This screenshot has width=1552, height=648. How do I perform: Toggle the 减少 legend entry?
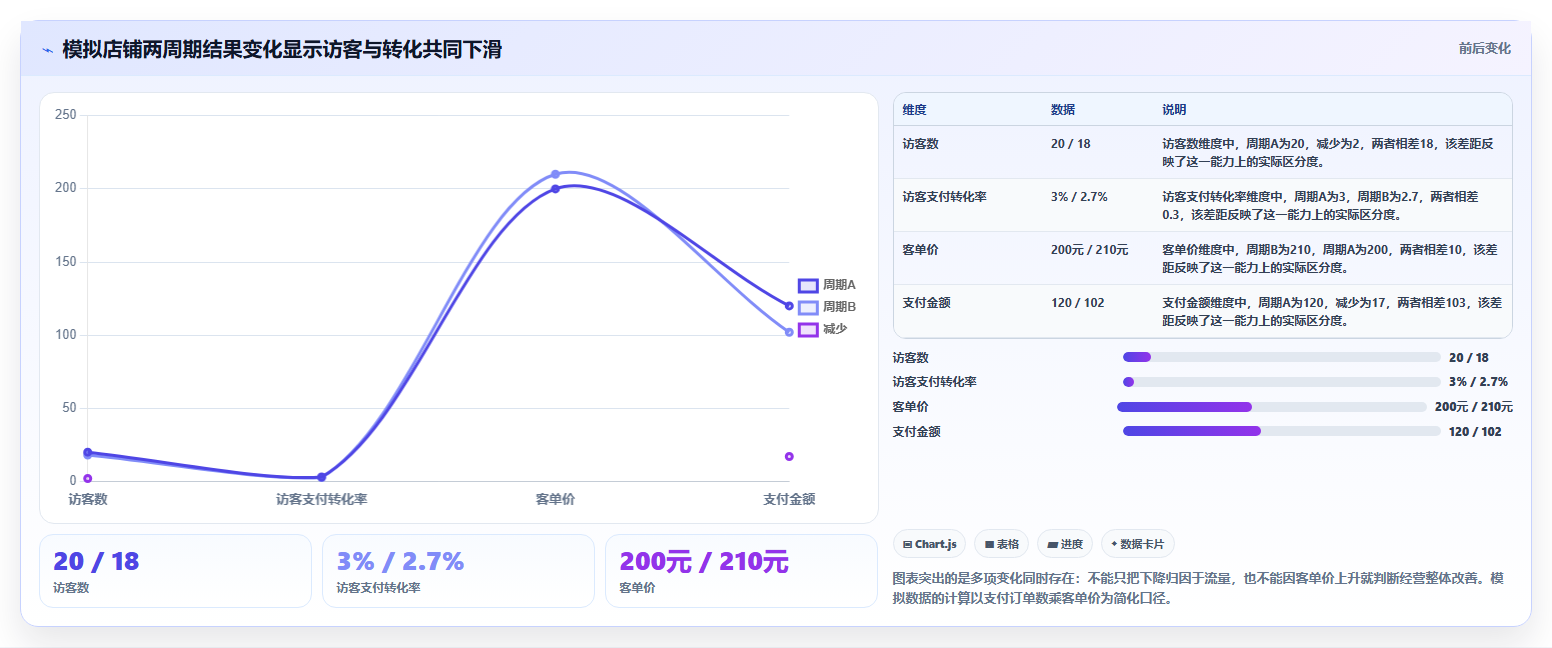pyautogui.click(x=823, y=329)
